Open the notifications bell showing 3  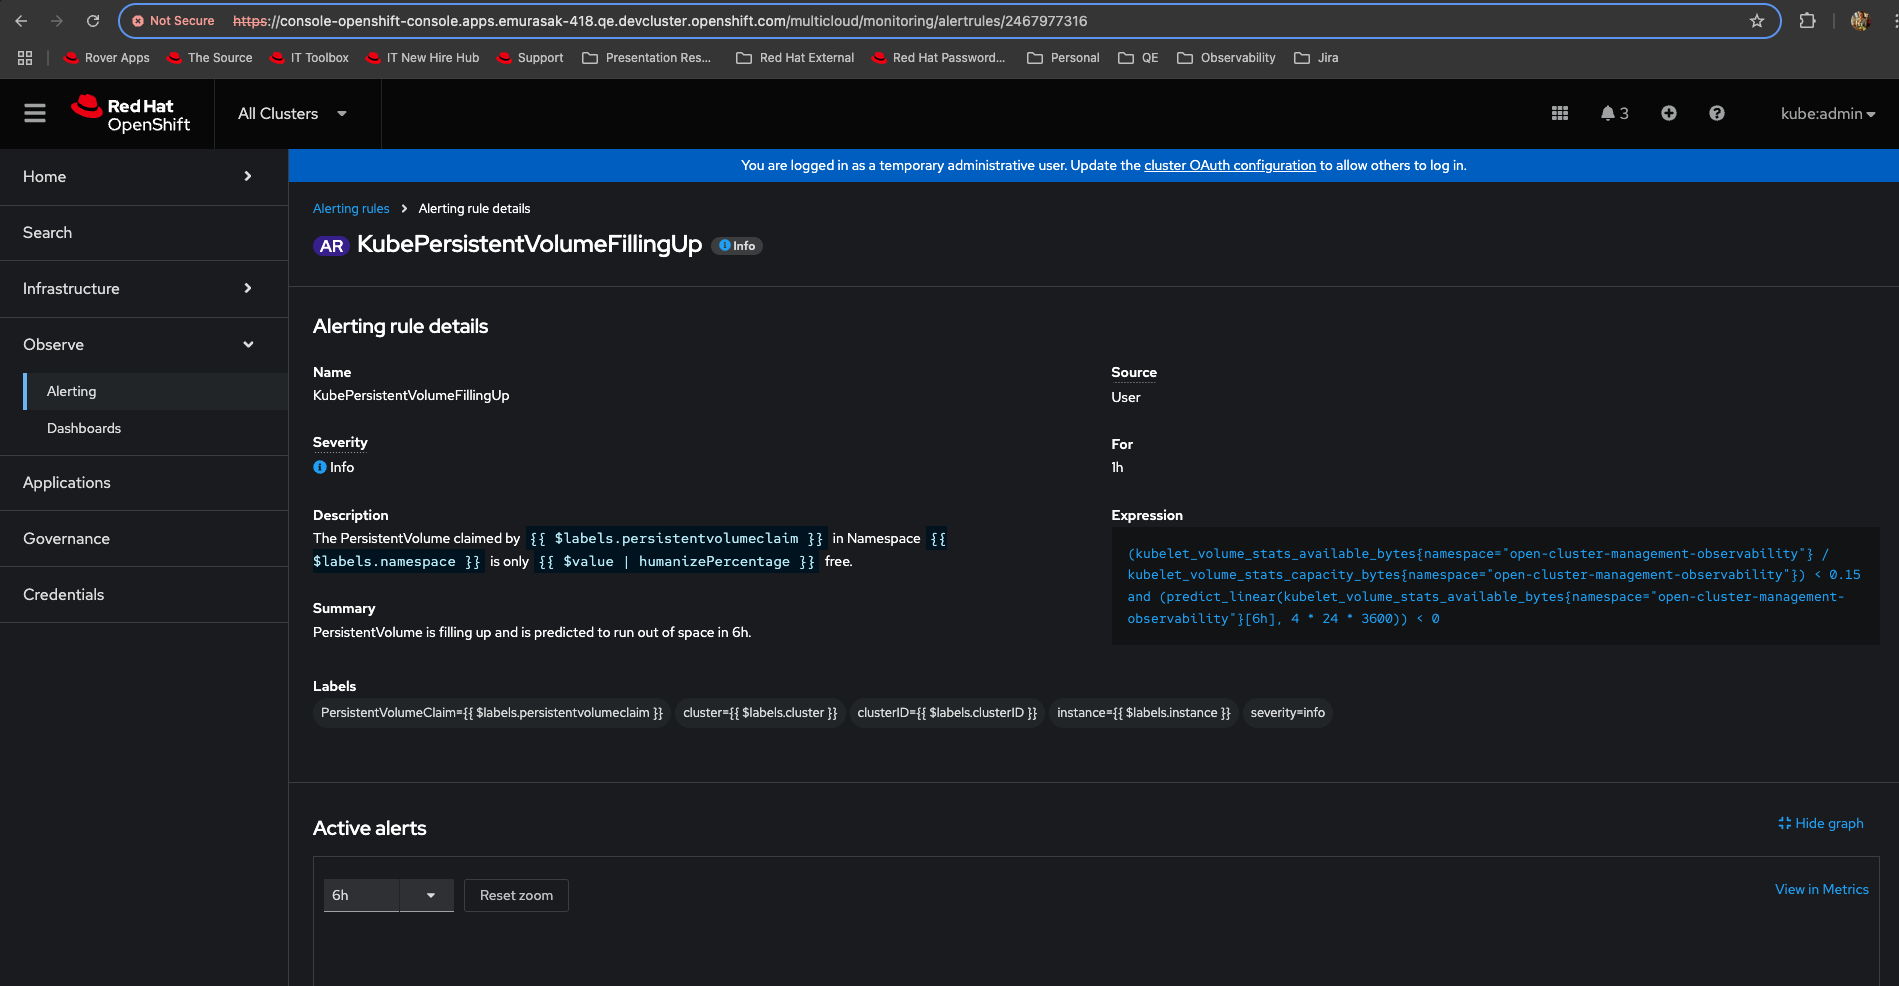coord(1614,114)
